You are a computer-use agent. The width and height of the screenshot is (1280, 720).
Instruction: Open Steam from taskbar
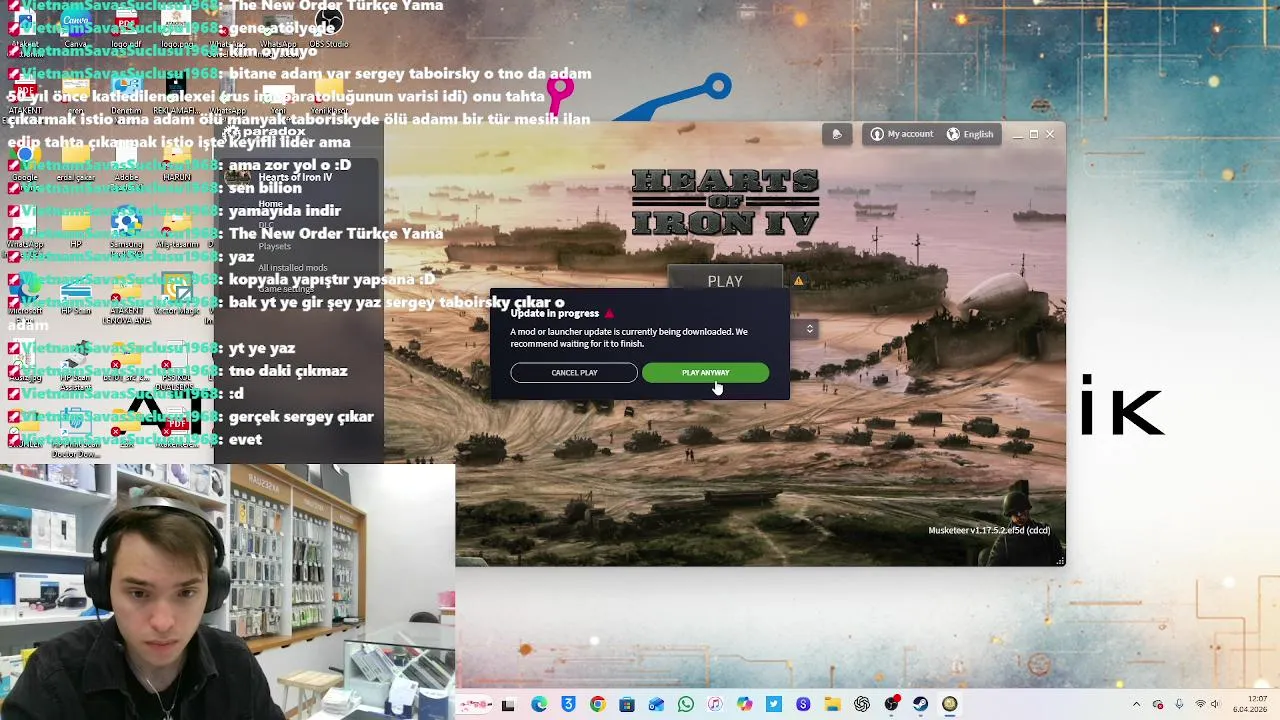pyautogui.click(x=920, y=705)
